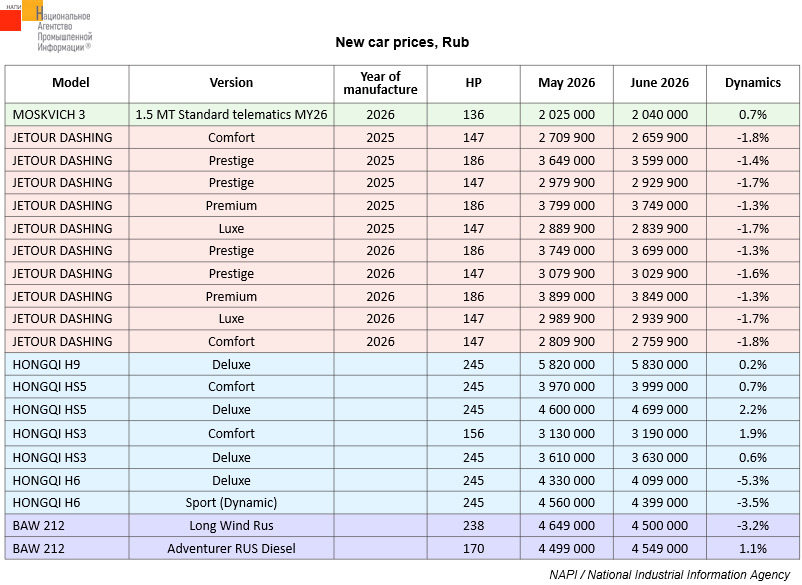Screen dimensions: 802x585
Task: Select the Dynamics column header
Action: pyautogui.click(x=752, y=83)
